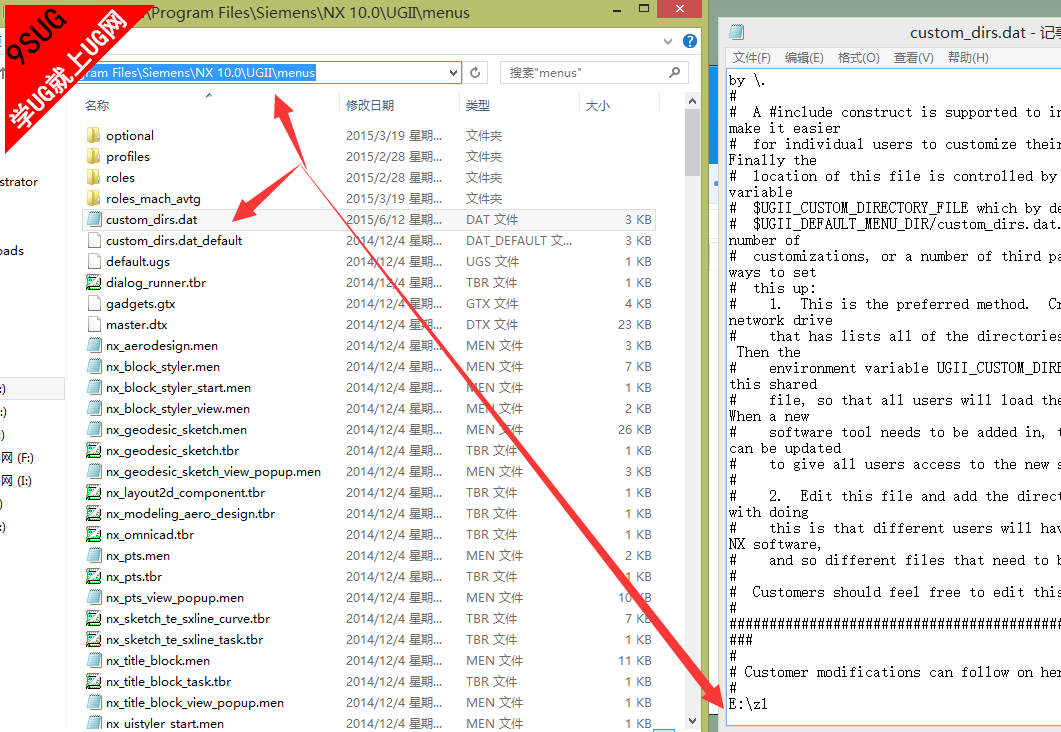Click the Explorer help question mark icon

[690, 41]
